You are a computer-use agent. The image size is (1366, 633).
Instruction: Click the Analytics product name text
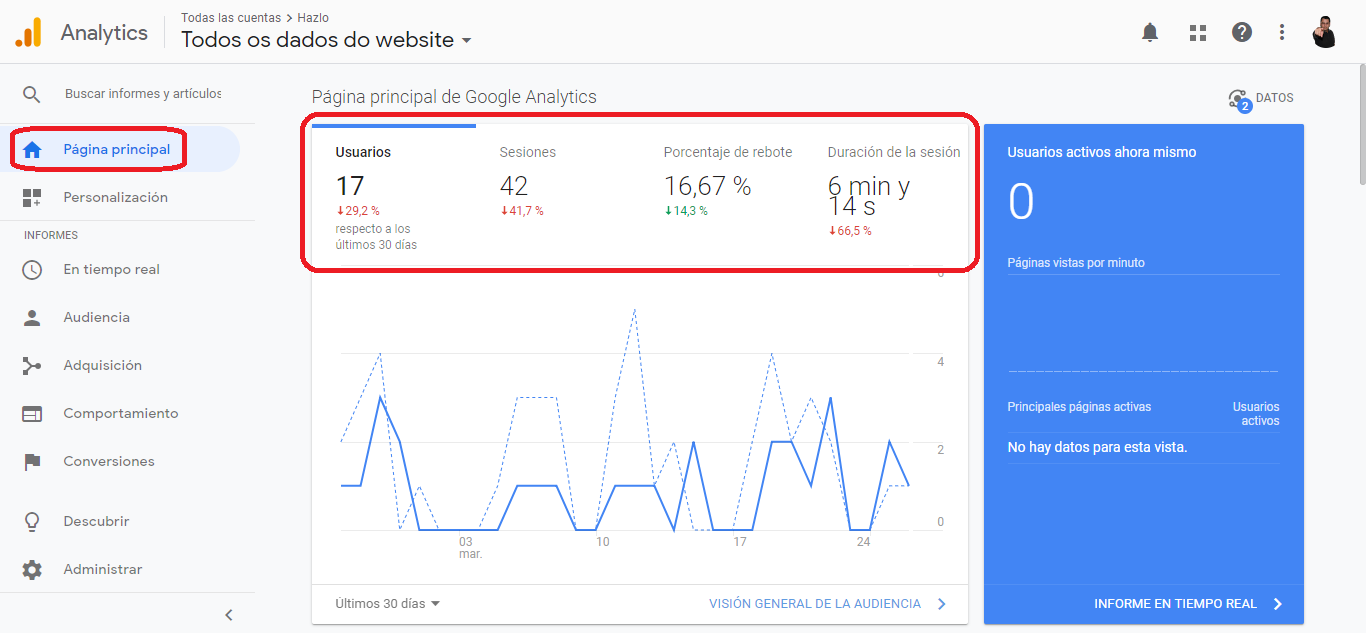104,32
